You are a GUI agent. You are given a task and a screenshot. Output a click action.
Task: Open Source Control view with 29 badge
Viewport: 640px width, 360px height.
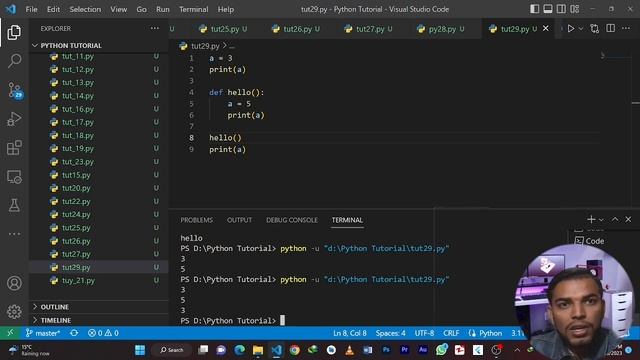pyautogui.click(x=15, y=90)
